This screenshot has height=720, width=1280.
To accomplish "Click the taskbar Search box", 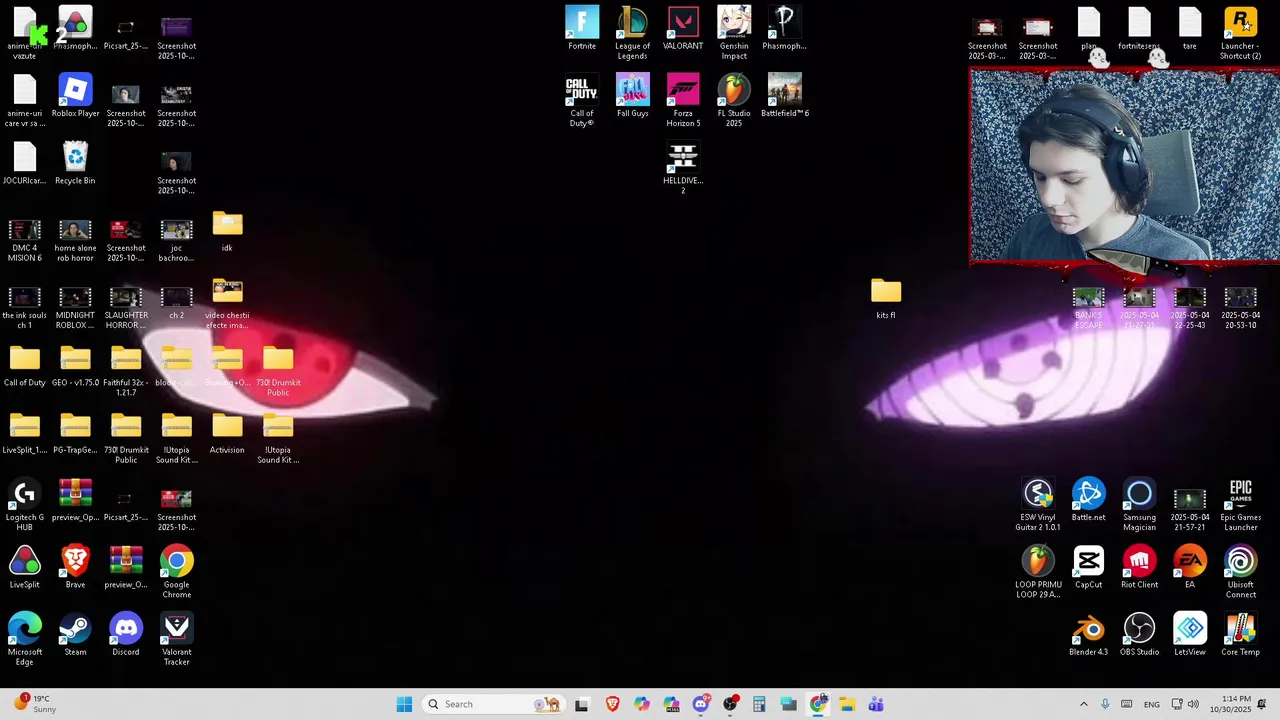I will pyautogui.click(x=492, y=704).
